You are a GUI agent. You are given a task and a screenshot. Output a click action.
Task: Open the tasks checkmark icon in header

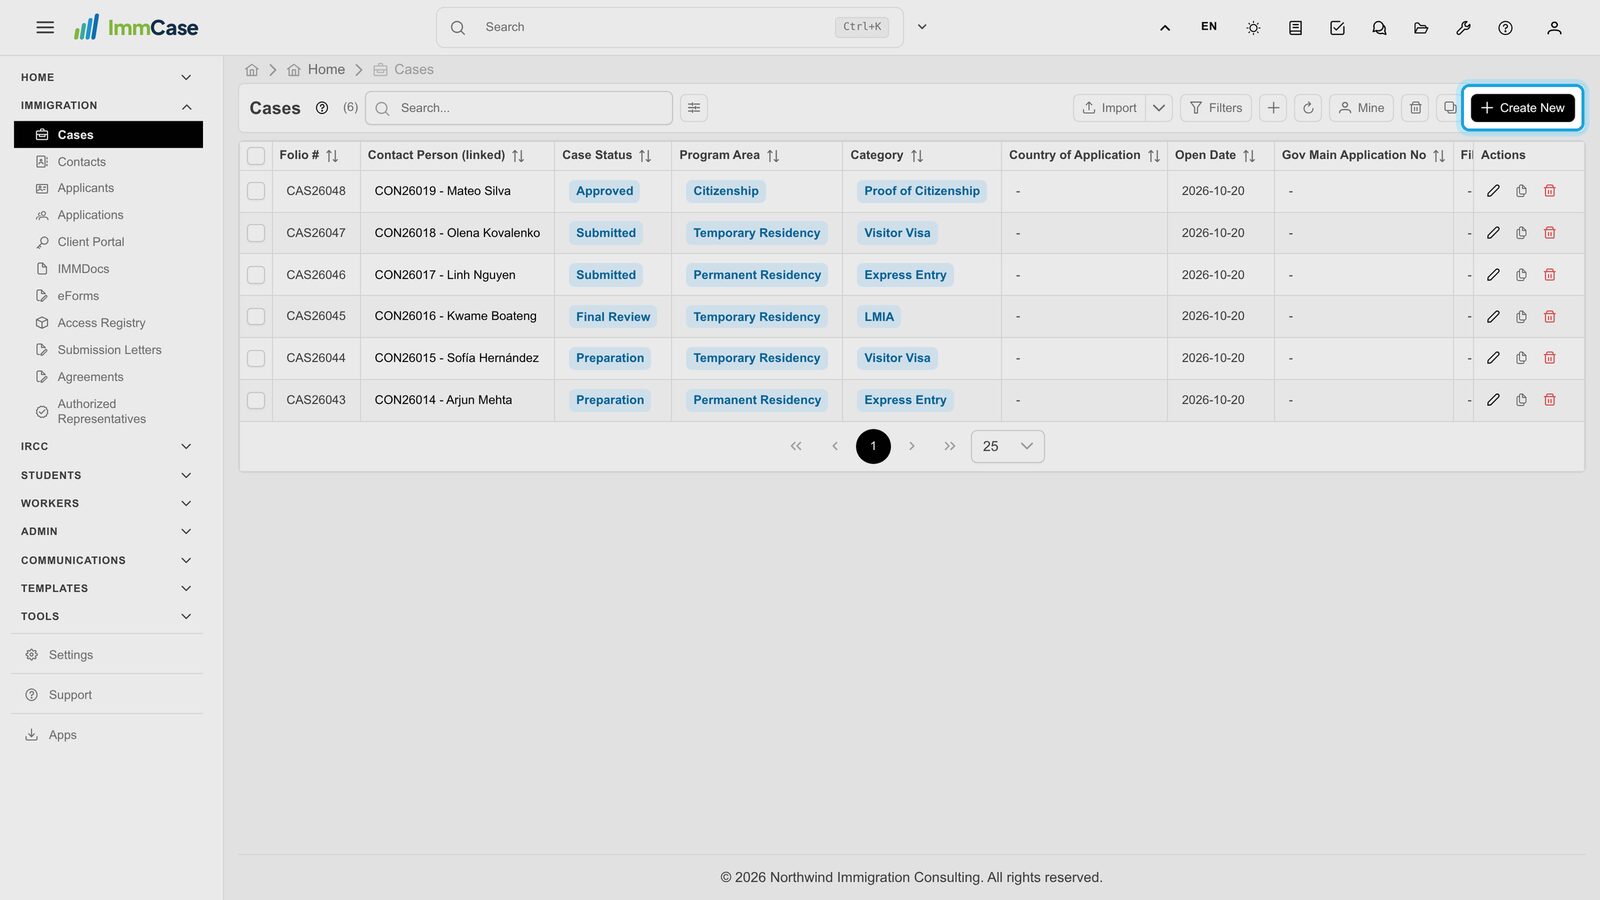(1337, 28)
